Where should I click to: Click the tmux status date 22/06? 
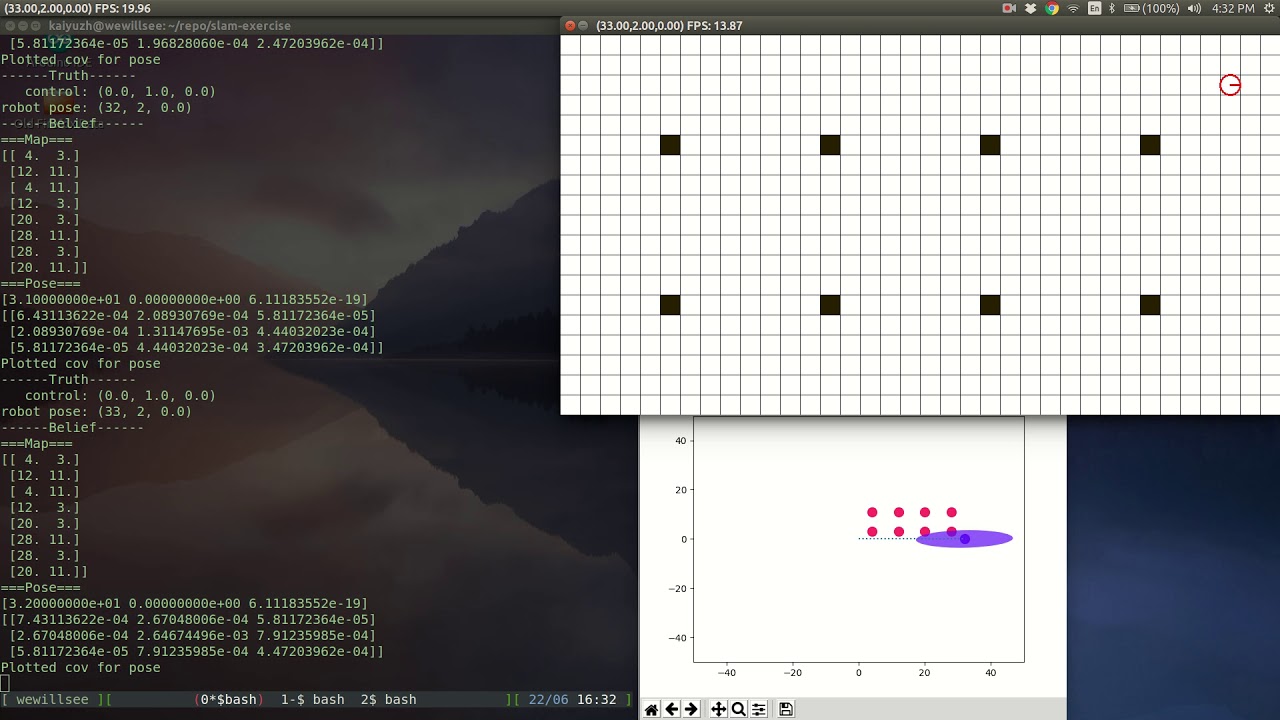pyautogui.click(x=548, y=700)
